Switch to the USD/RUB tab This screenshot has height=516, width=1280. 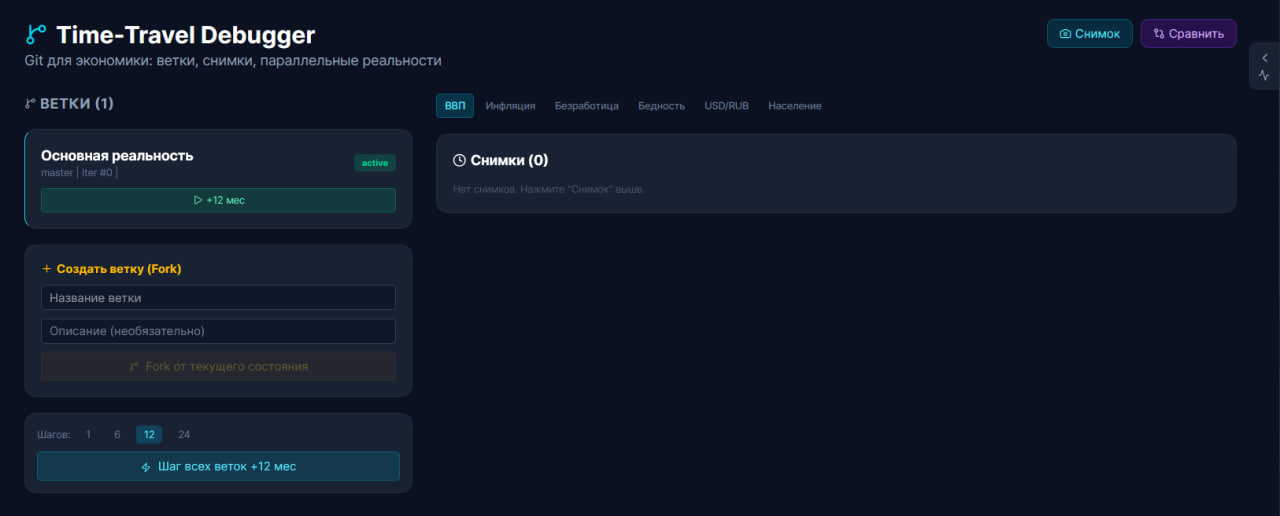click(x=727, y=106)
